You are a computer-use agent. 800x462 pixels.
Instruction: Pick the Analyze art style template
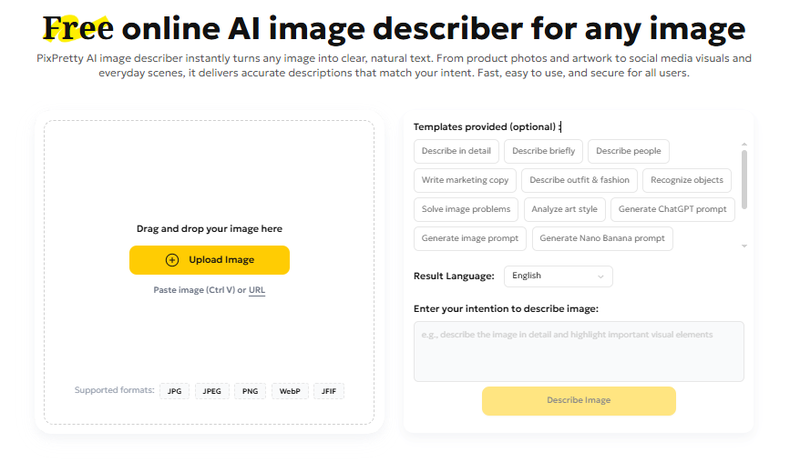tap(564, 210)
